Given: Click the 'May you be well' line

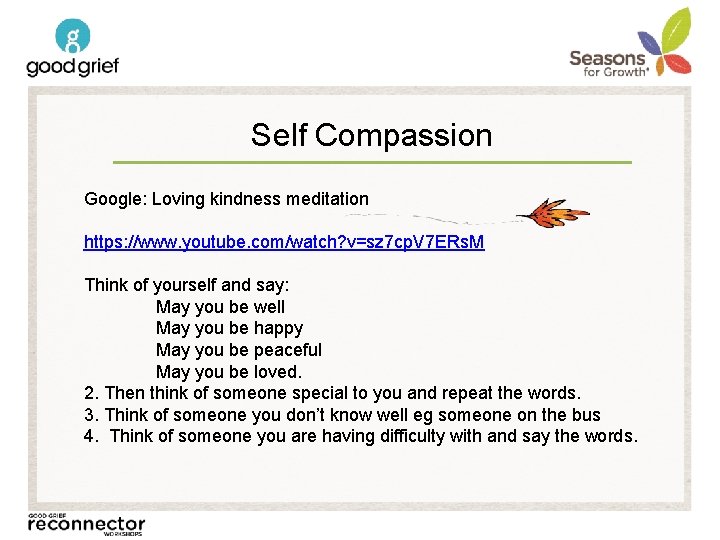Looking at the screenshot, I should click(220, 307).
